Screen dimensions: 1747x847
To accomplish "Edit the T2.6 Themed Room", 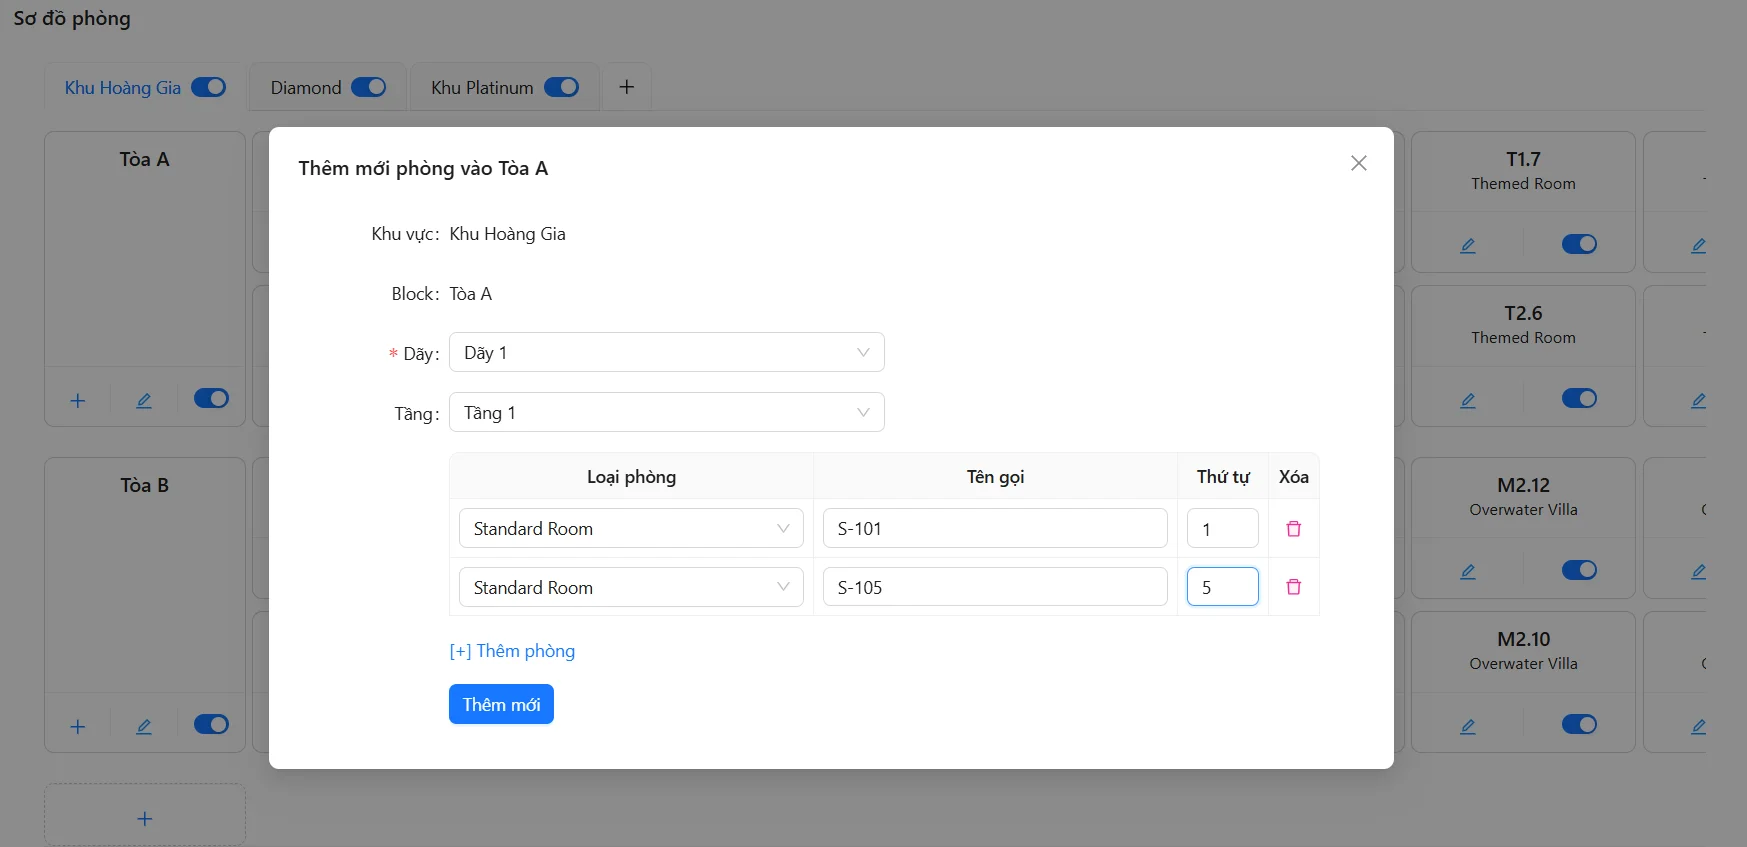I will [x=1467, y=400].
